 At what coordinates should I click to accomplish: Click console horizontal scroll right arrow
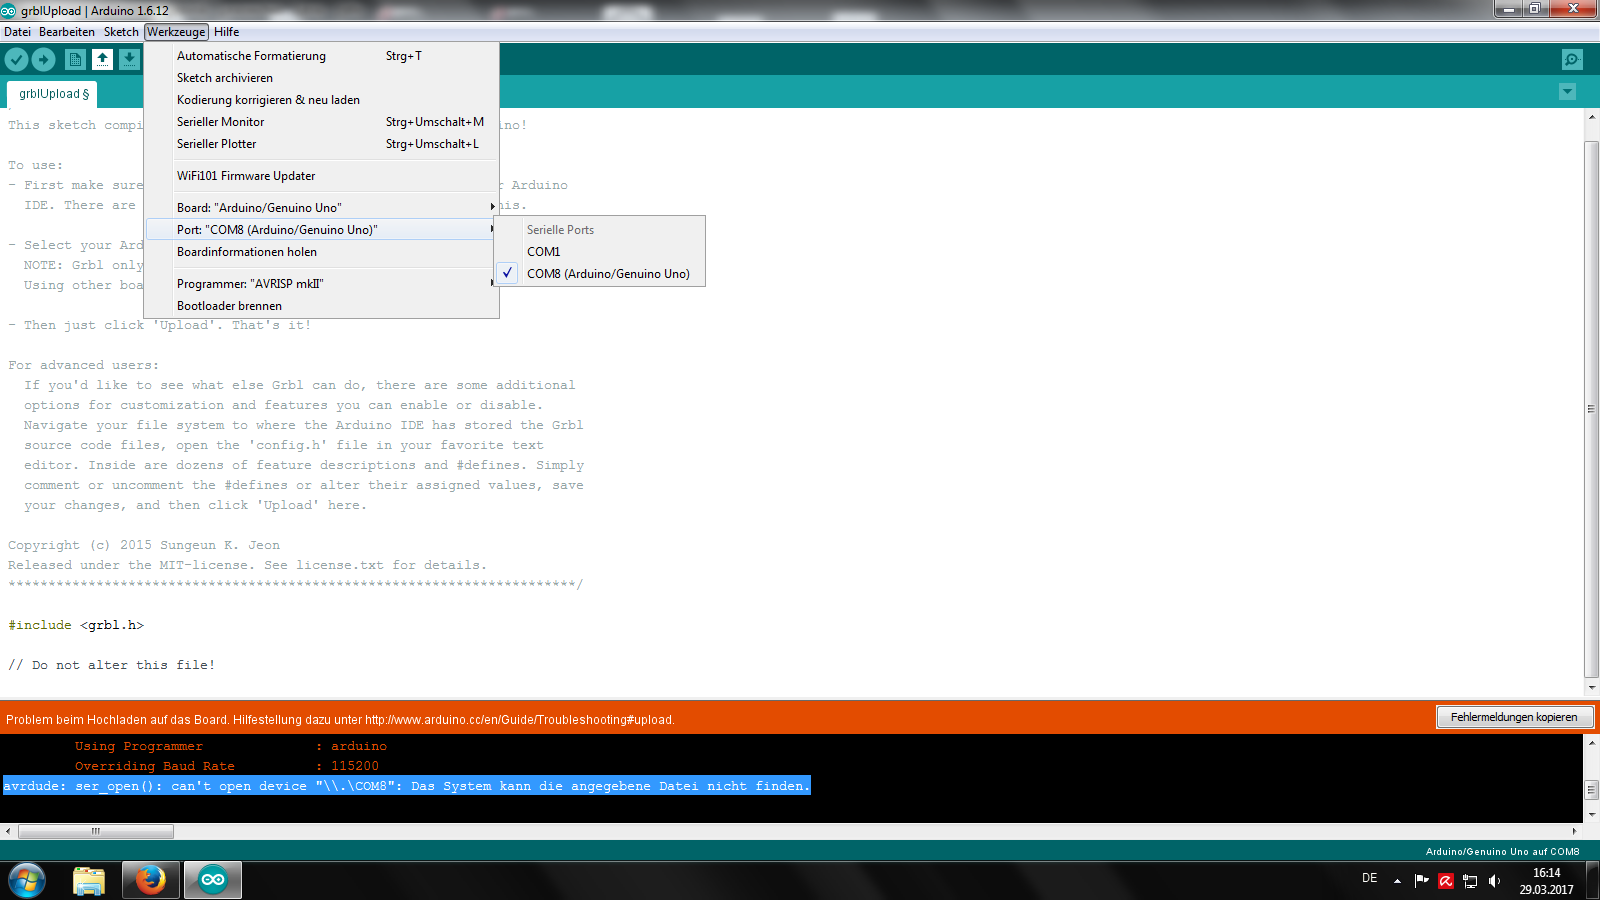click(1574, 831)
